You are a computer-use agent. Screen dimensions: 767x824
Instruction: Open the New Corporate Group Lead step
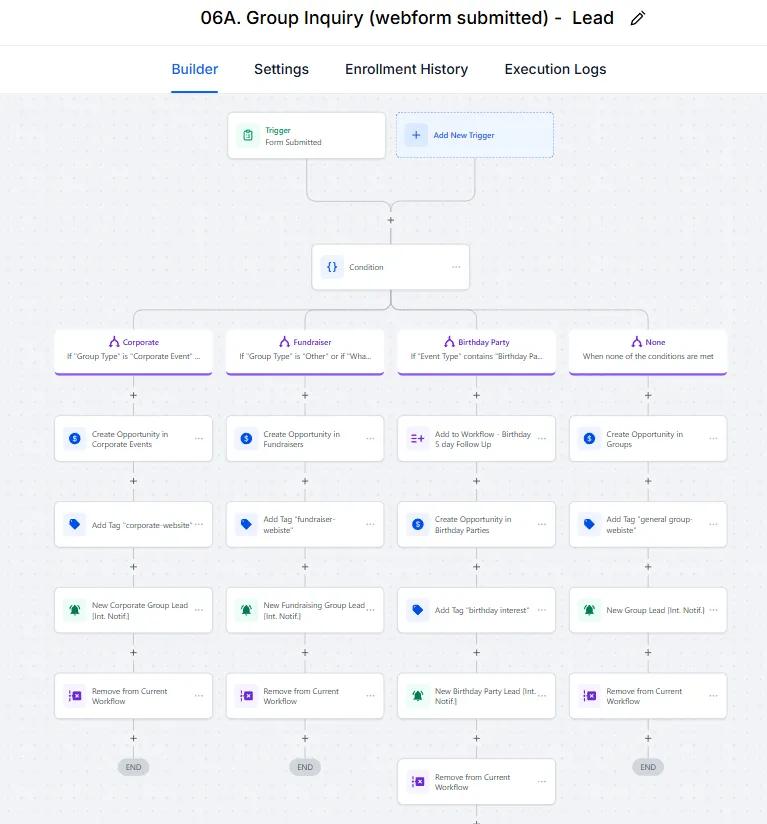tap(133, 610)
